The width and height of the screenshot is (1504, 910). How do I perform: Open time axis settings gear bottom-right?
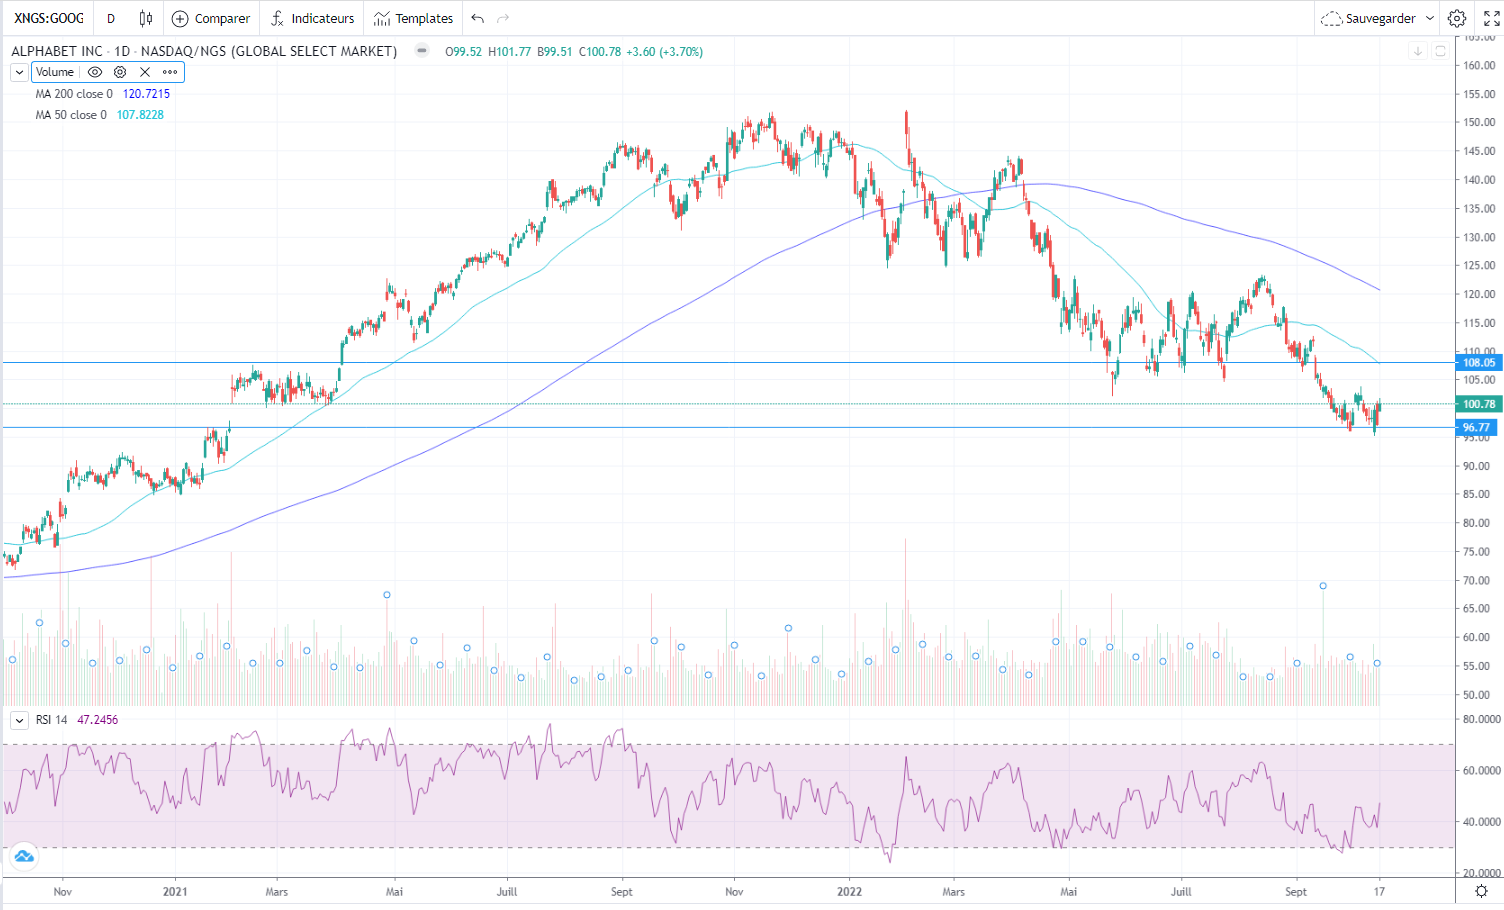pos(1481,891)
